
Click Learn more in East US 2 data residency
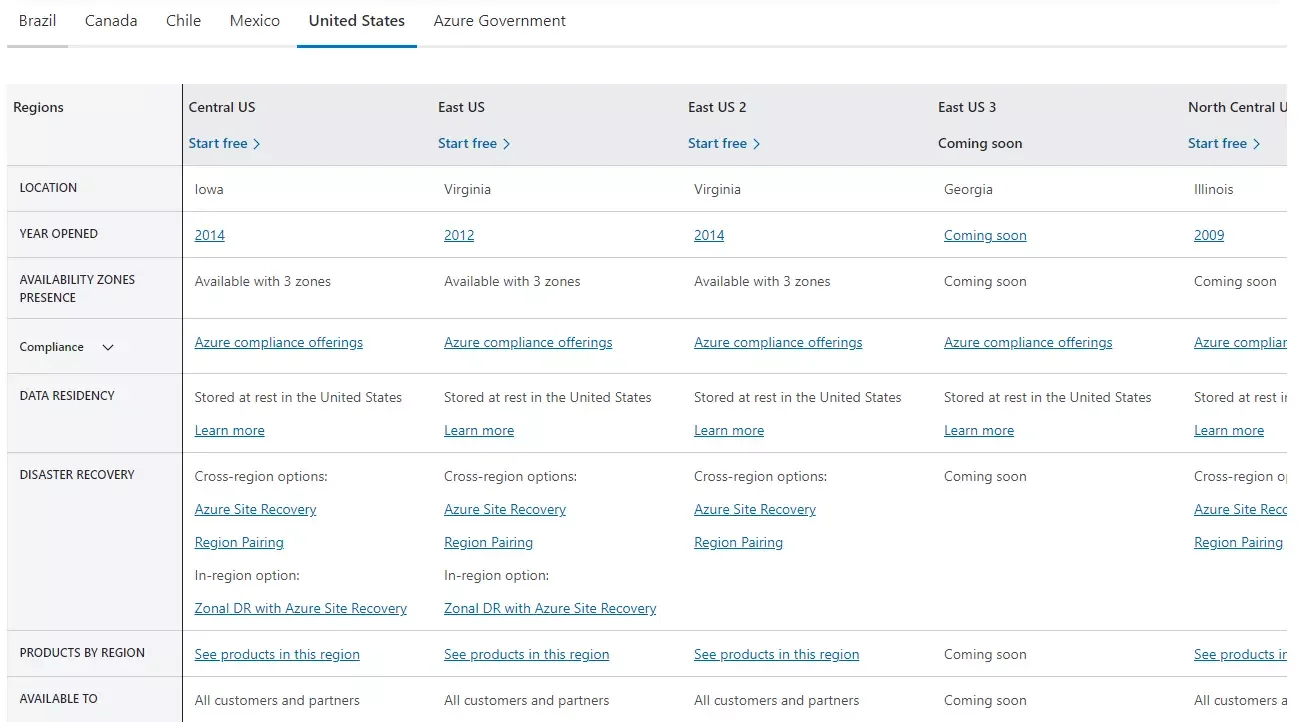point(729,430)
